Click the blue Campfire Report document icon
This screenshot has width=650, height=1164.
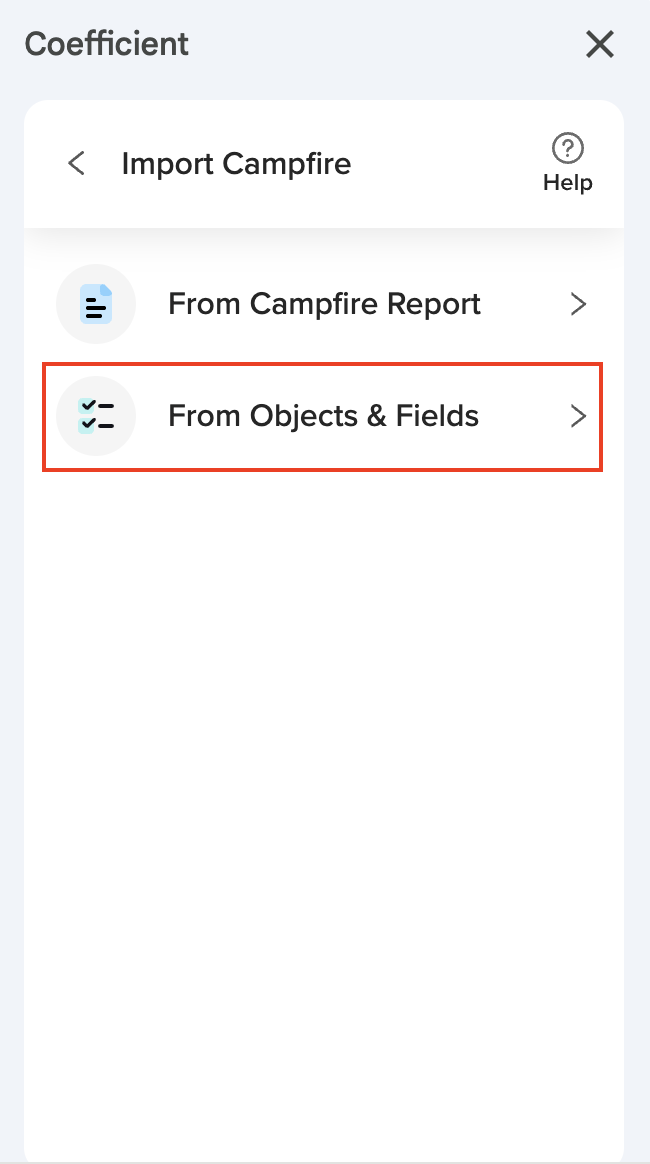pos(96,304)
